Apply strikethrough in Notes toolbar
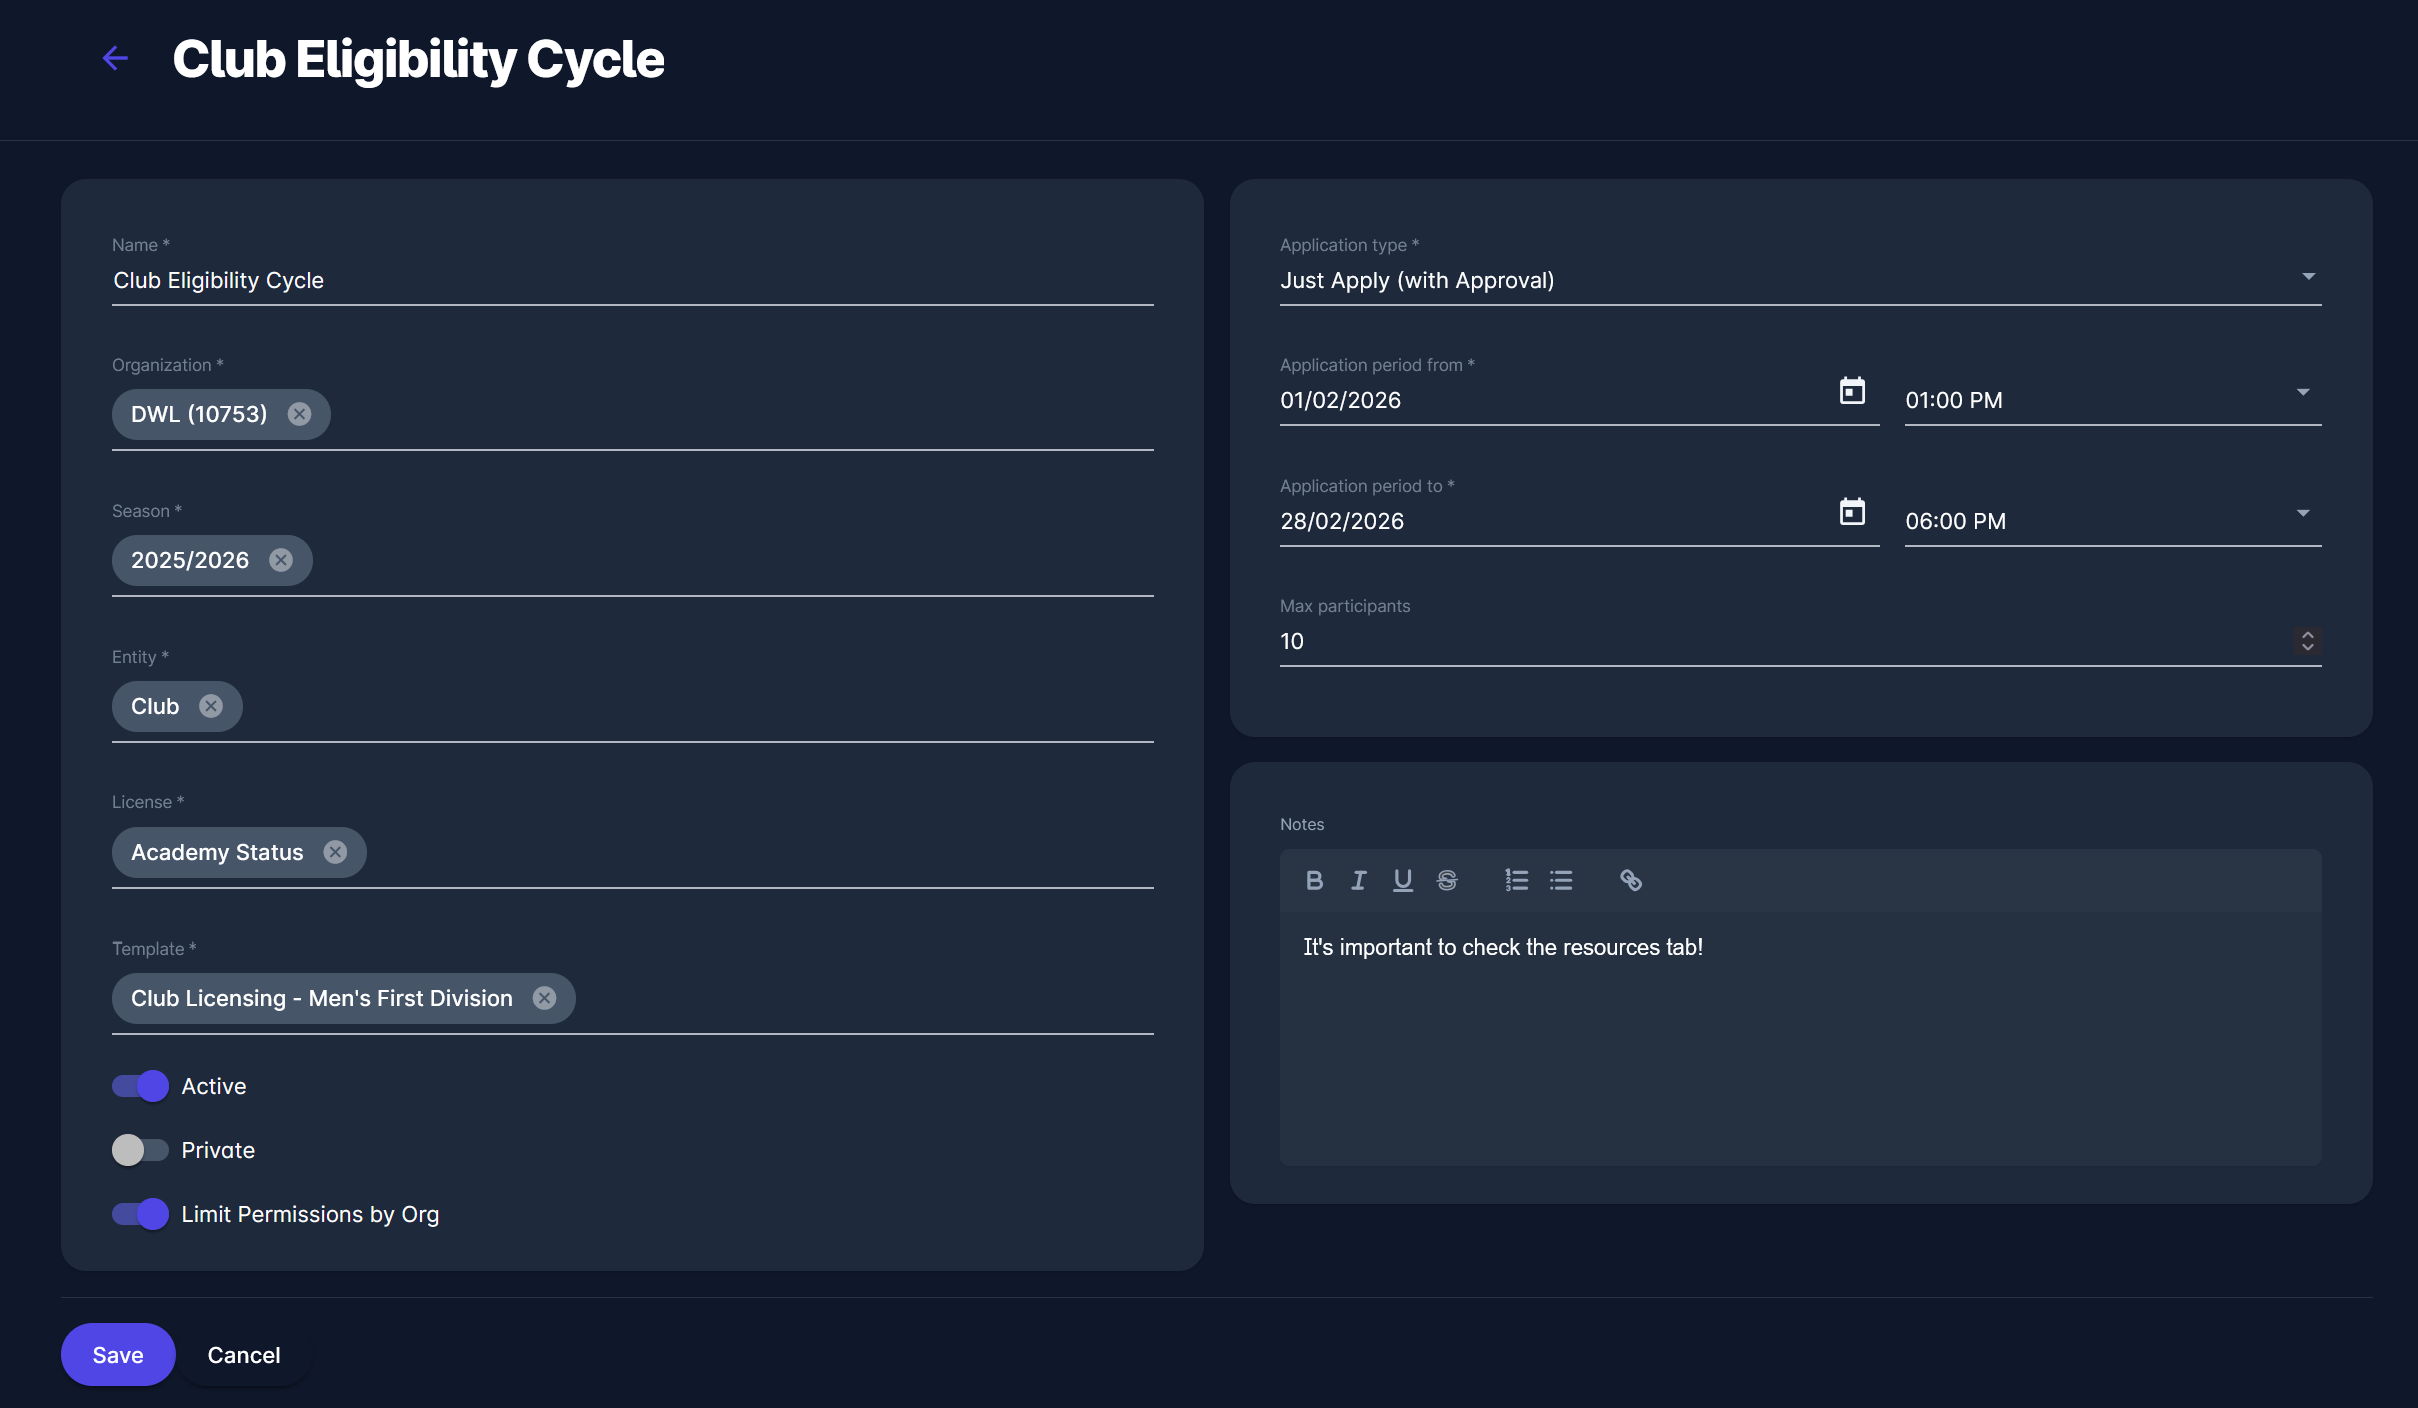The width and height of the screenshot is (2418, 1408). click(x=1446, y=880)
